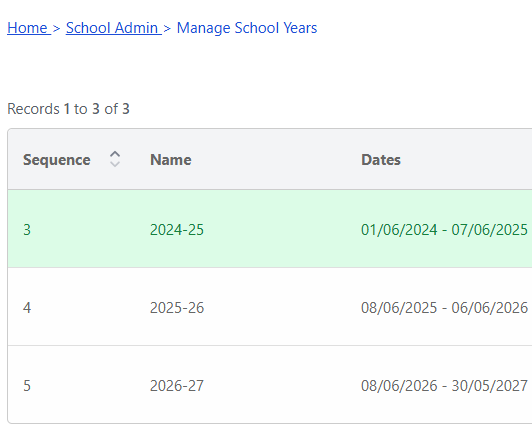Click the up chevron of Sequence sort

pyautogui.click(x=115, y=154)
